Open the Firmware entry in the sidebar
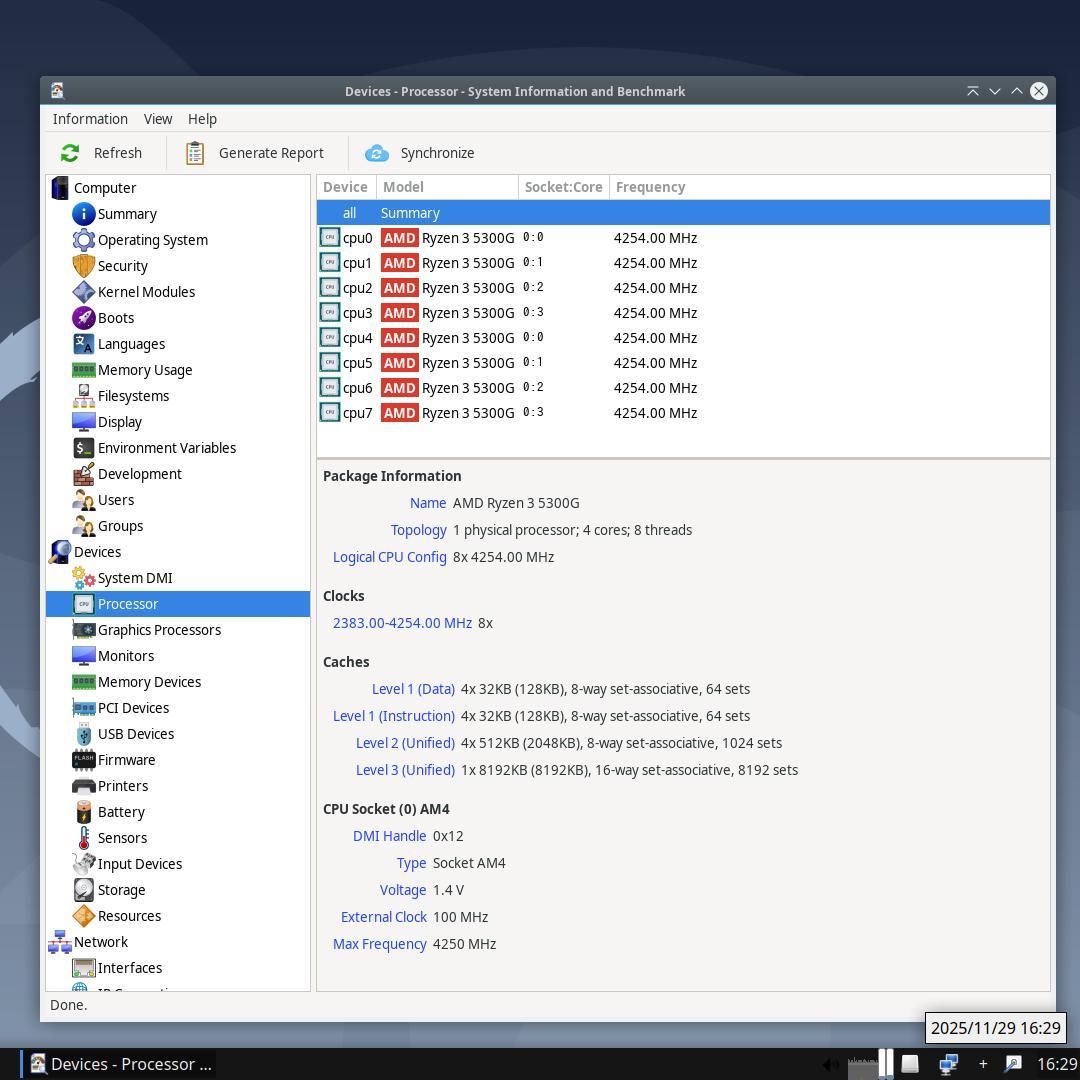 (126, 760)
